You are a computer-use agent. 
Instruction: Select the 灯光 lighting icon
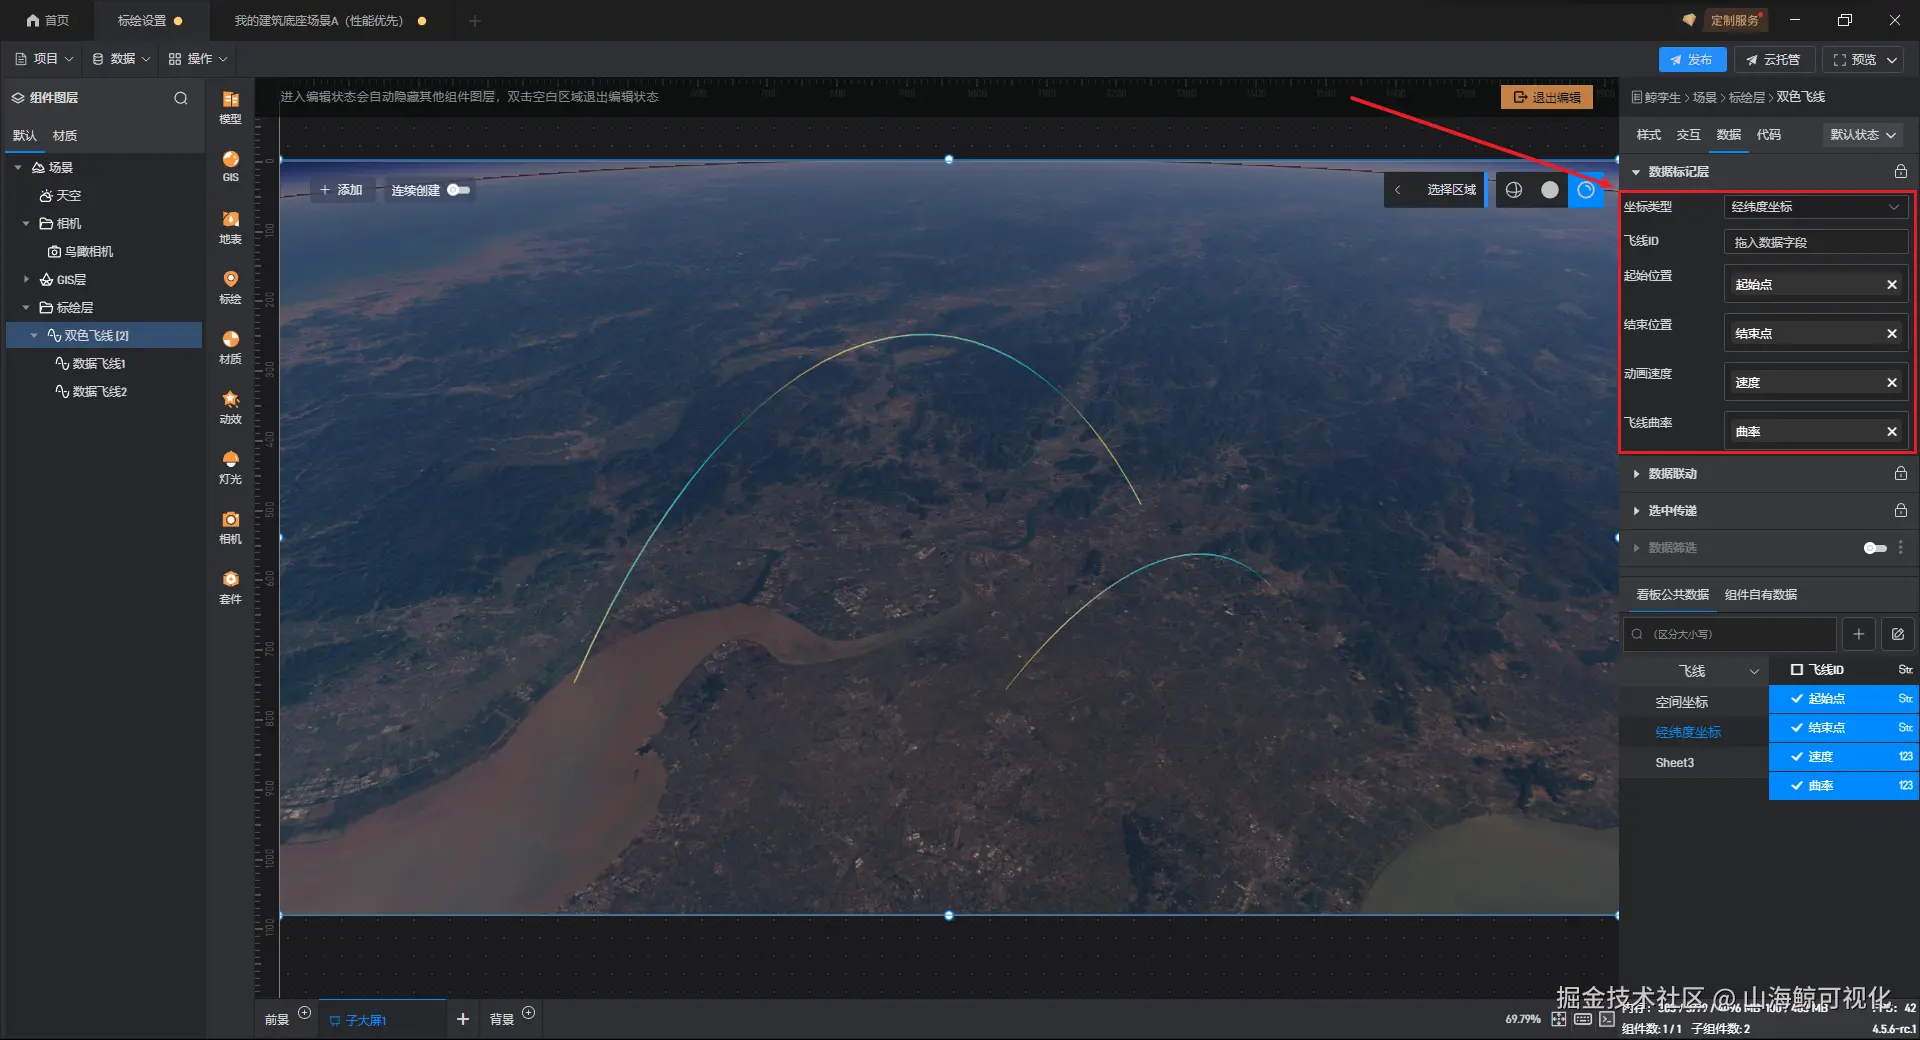pos(230,466)
